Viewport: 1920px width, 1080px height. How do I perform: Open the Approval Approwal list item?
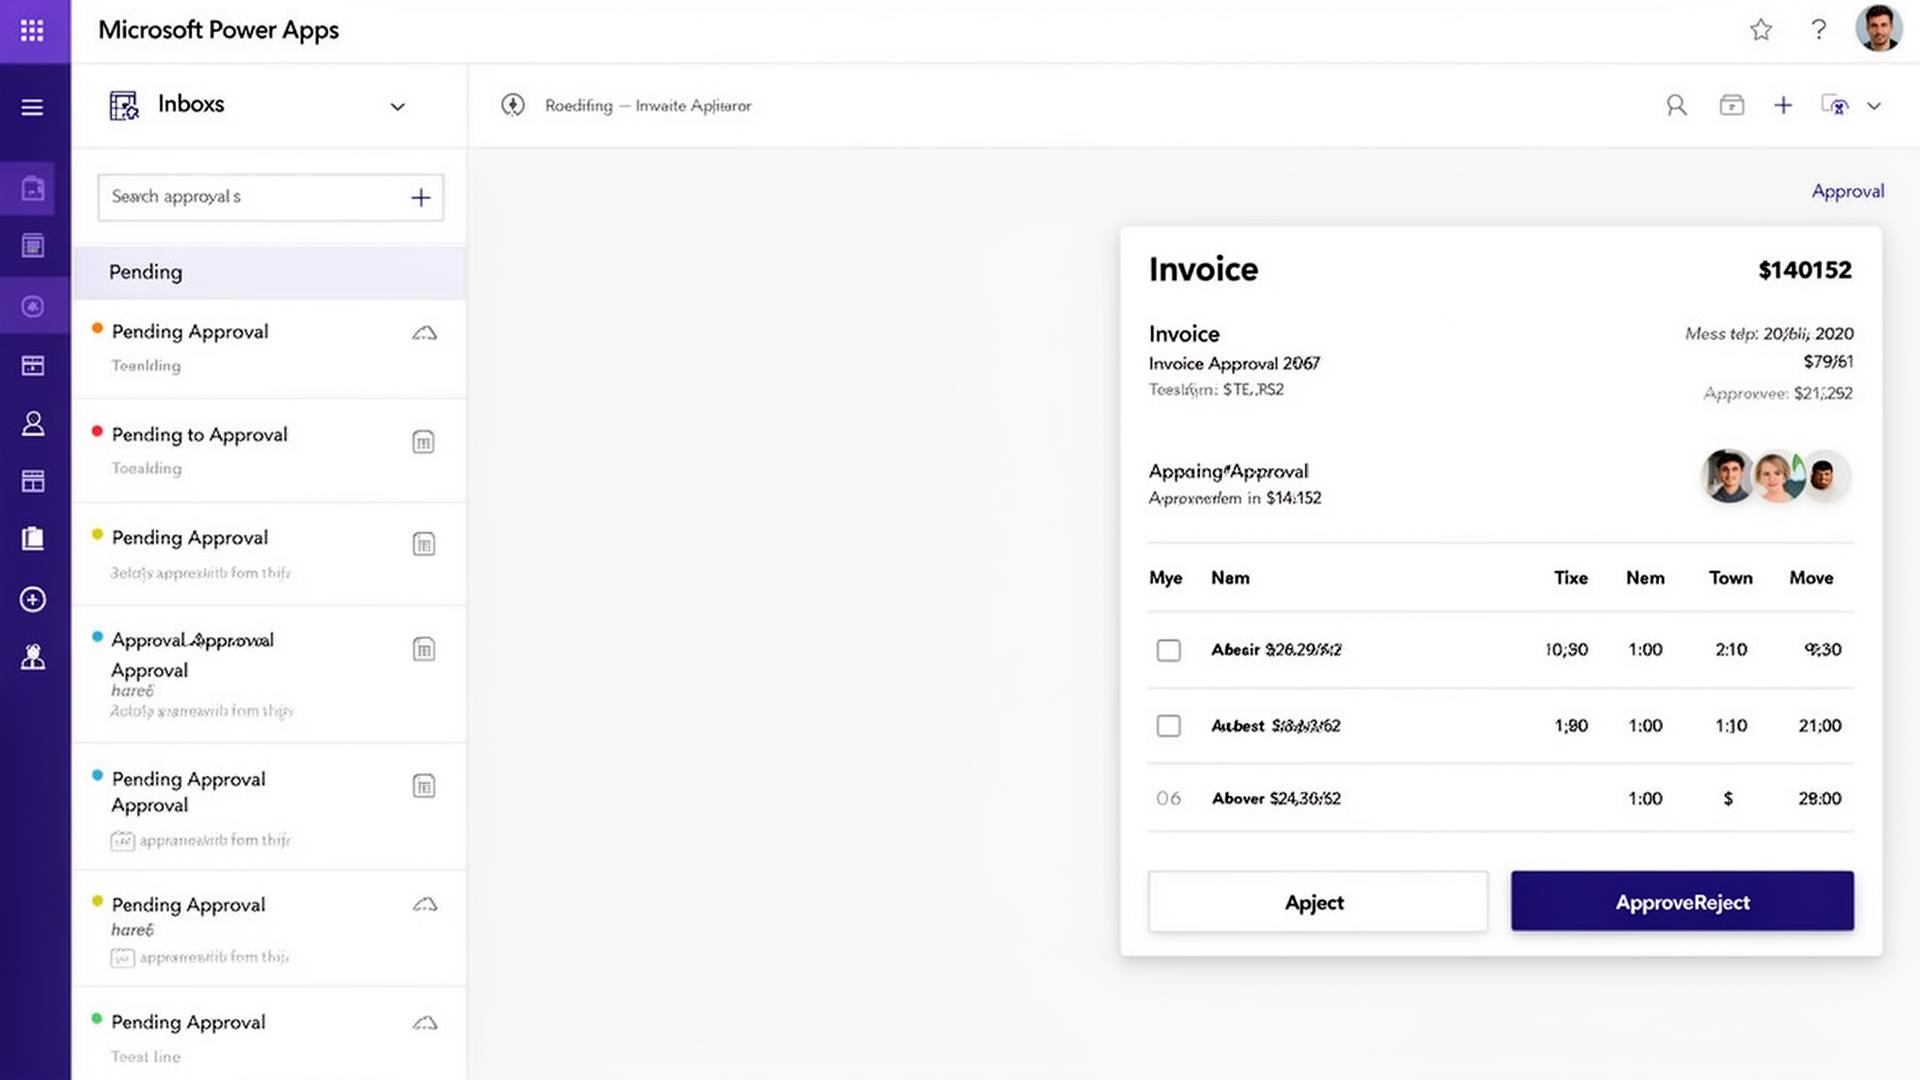269,674
